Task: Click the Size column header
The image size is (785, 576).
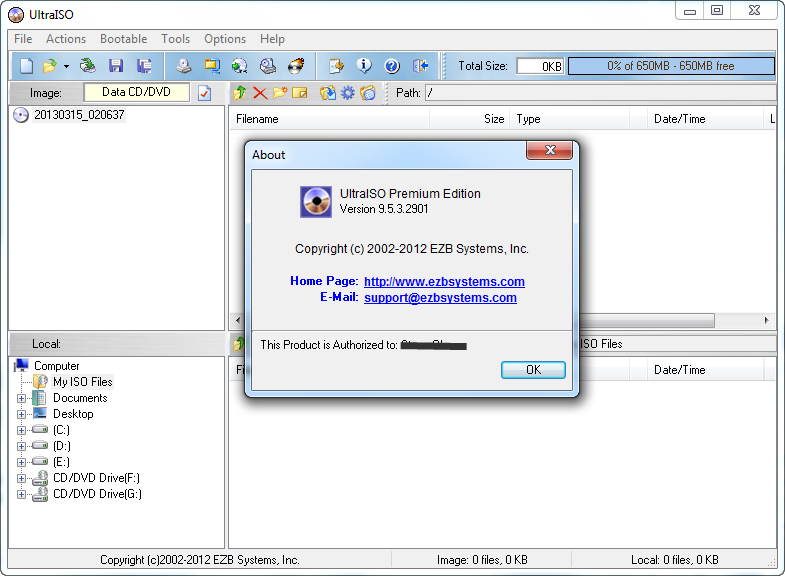Action: click(469, 119)
